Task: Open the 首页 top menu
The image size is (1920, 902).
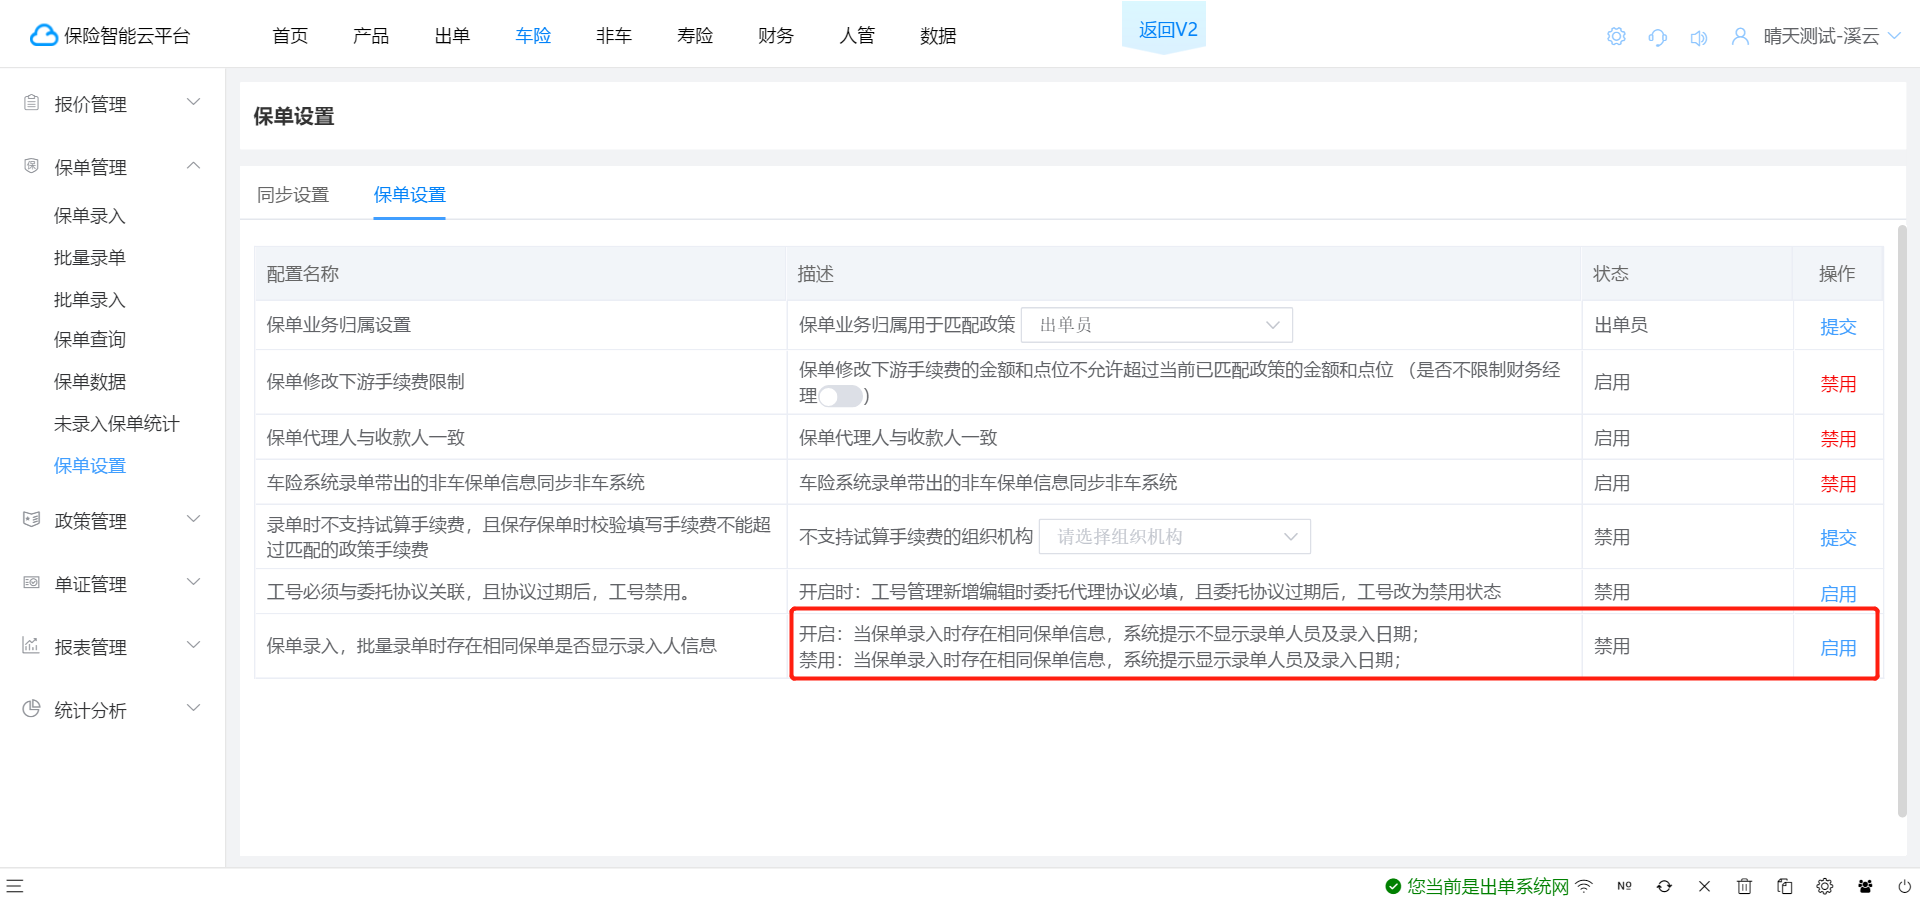Action: (x=290, y=36)
